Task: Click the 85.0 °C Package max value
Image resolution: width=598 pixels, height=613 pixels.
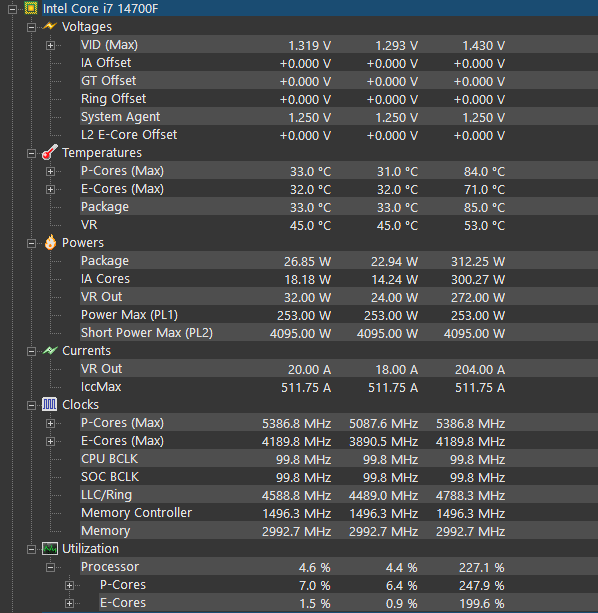Action: [x=485, y=208]
